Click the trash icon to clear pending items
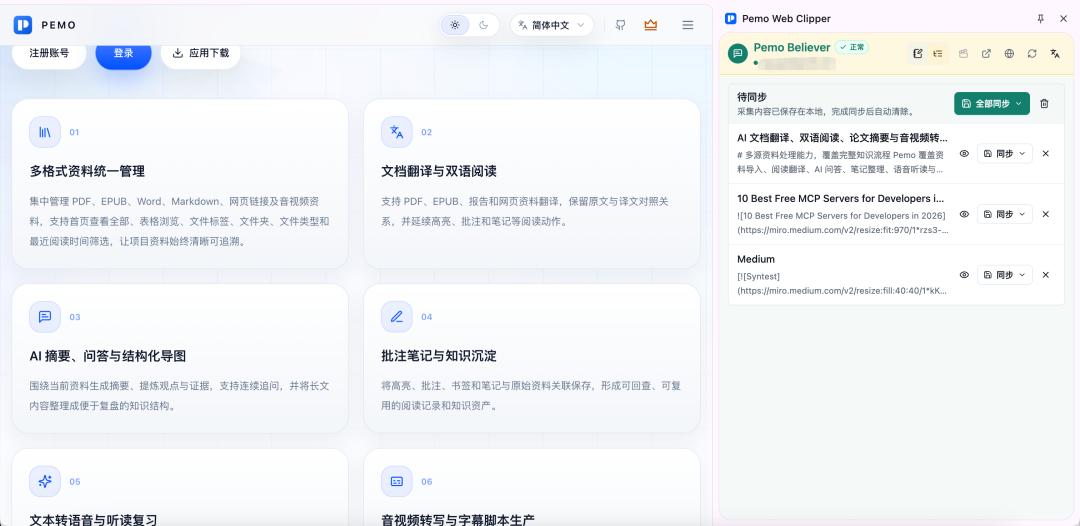 pos(1044,103)
